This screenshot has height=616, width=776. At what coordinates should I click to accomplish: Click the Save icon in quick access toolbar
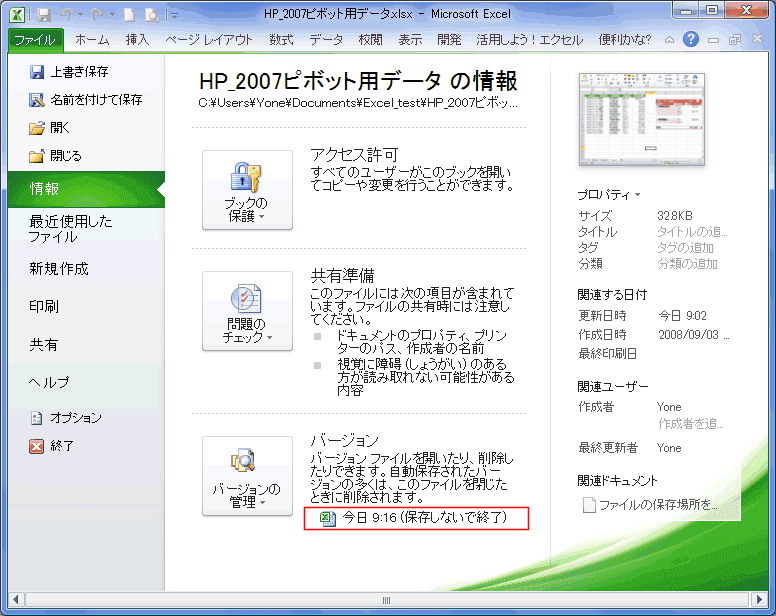(x=44, y=15)
